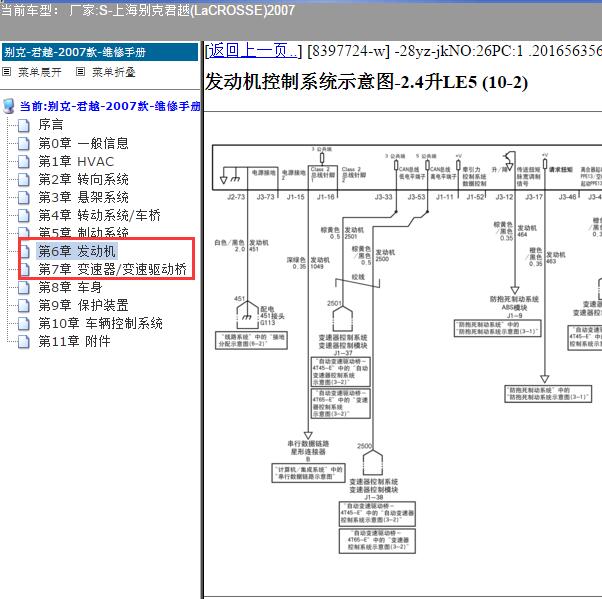
Task: Open 第10章 车辆控制系统
Action: (x=101, y=324)
